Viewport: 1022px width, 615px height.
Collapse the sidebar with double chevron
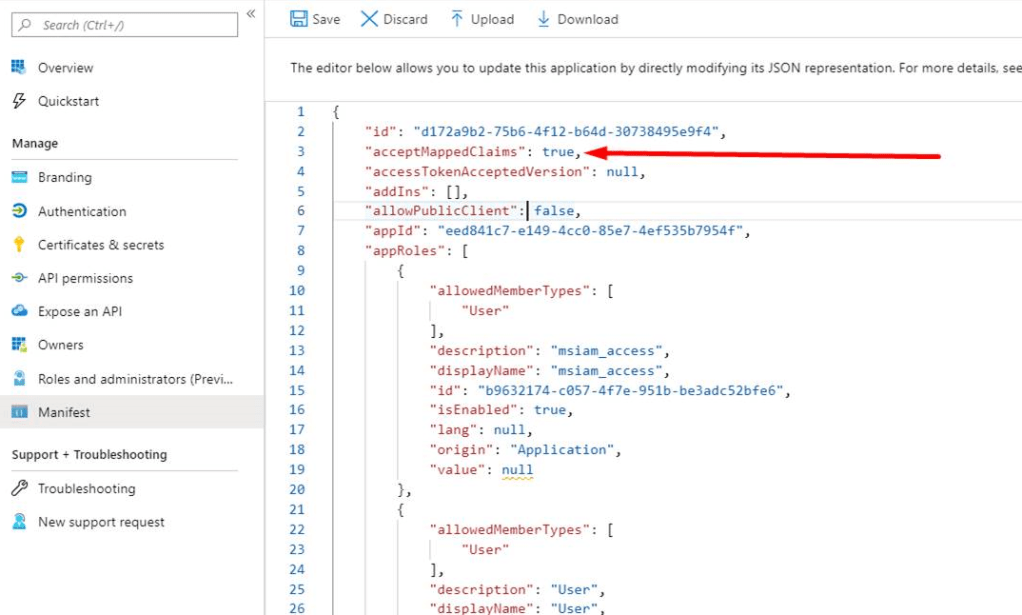(251, 13)
